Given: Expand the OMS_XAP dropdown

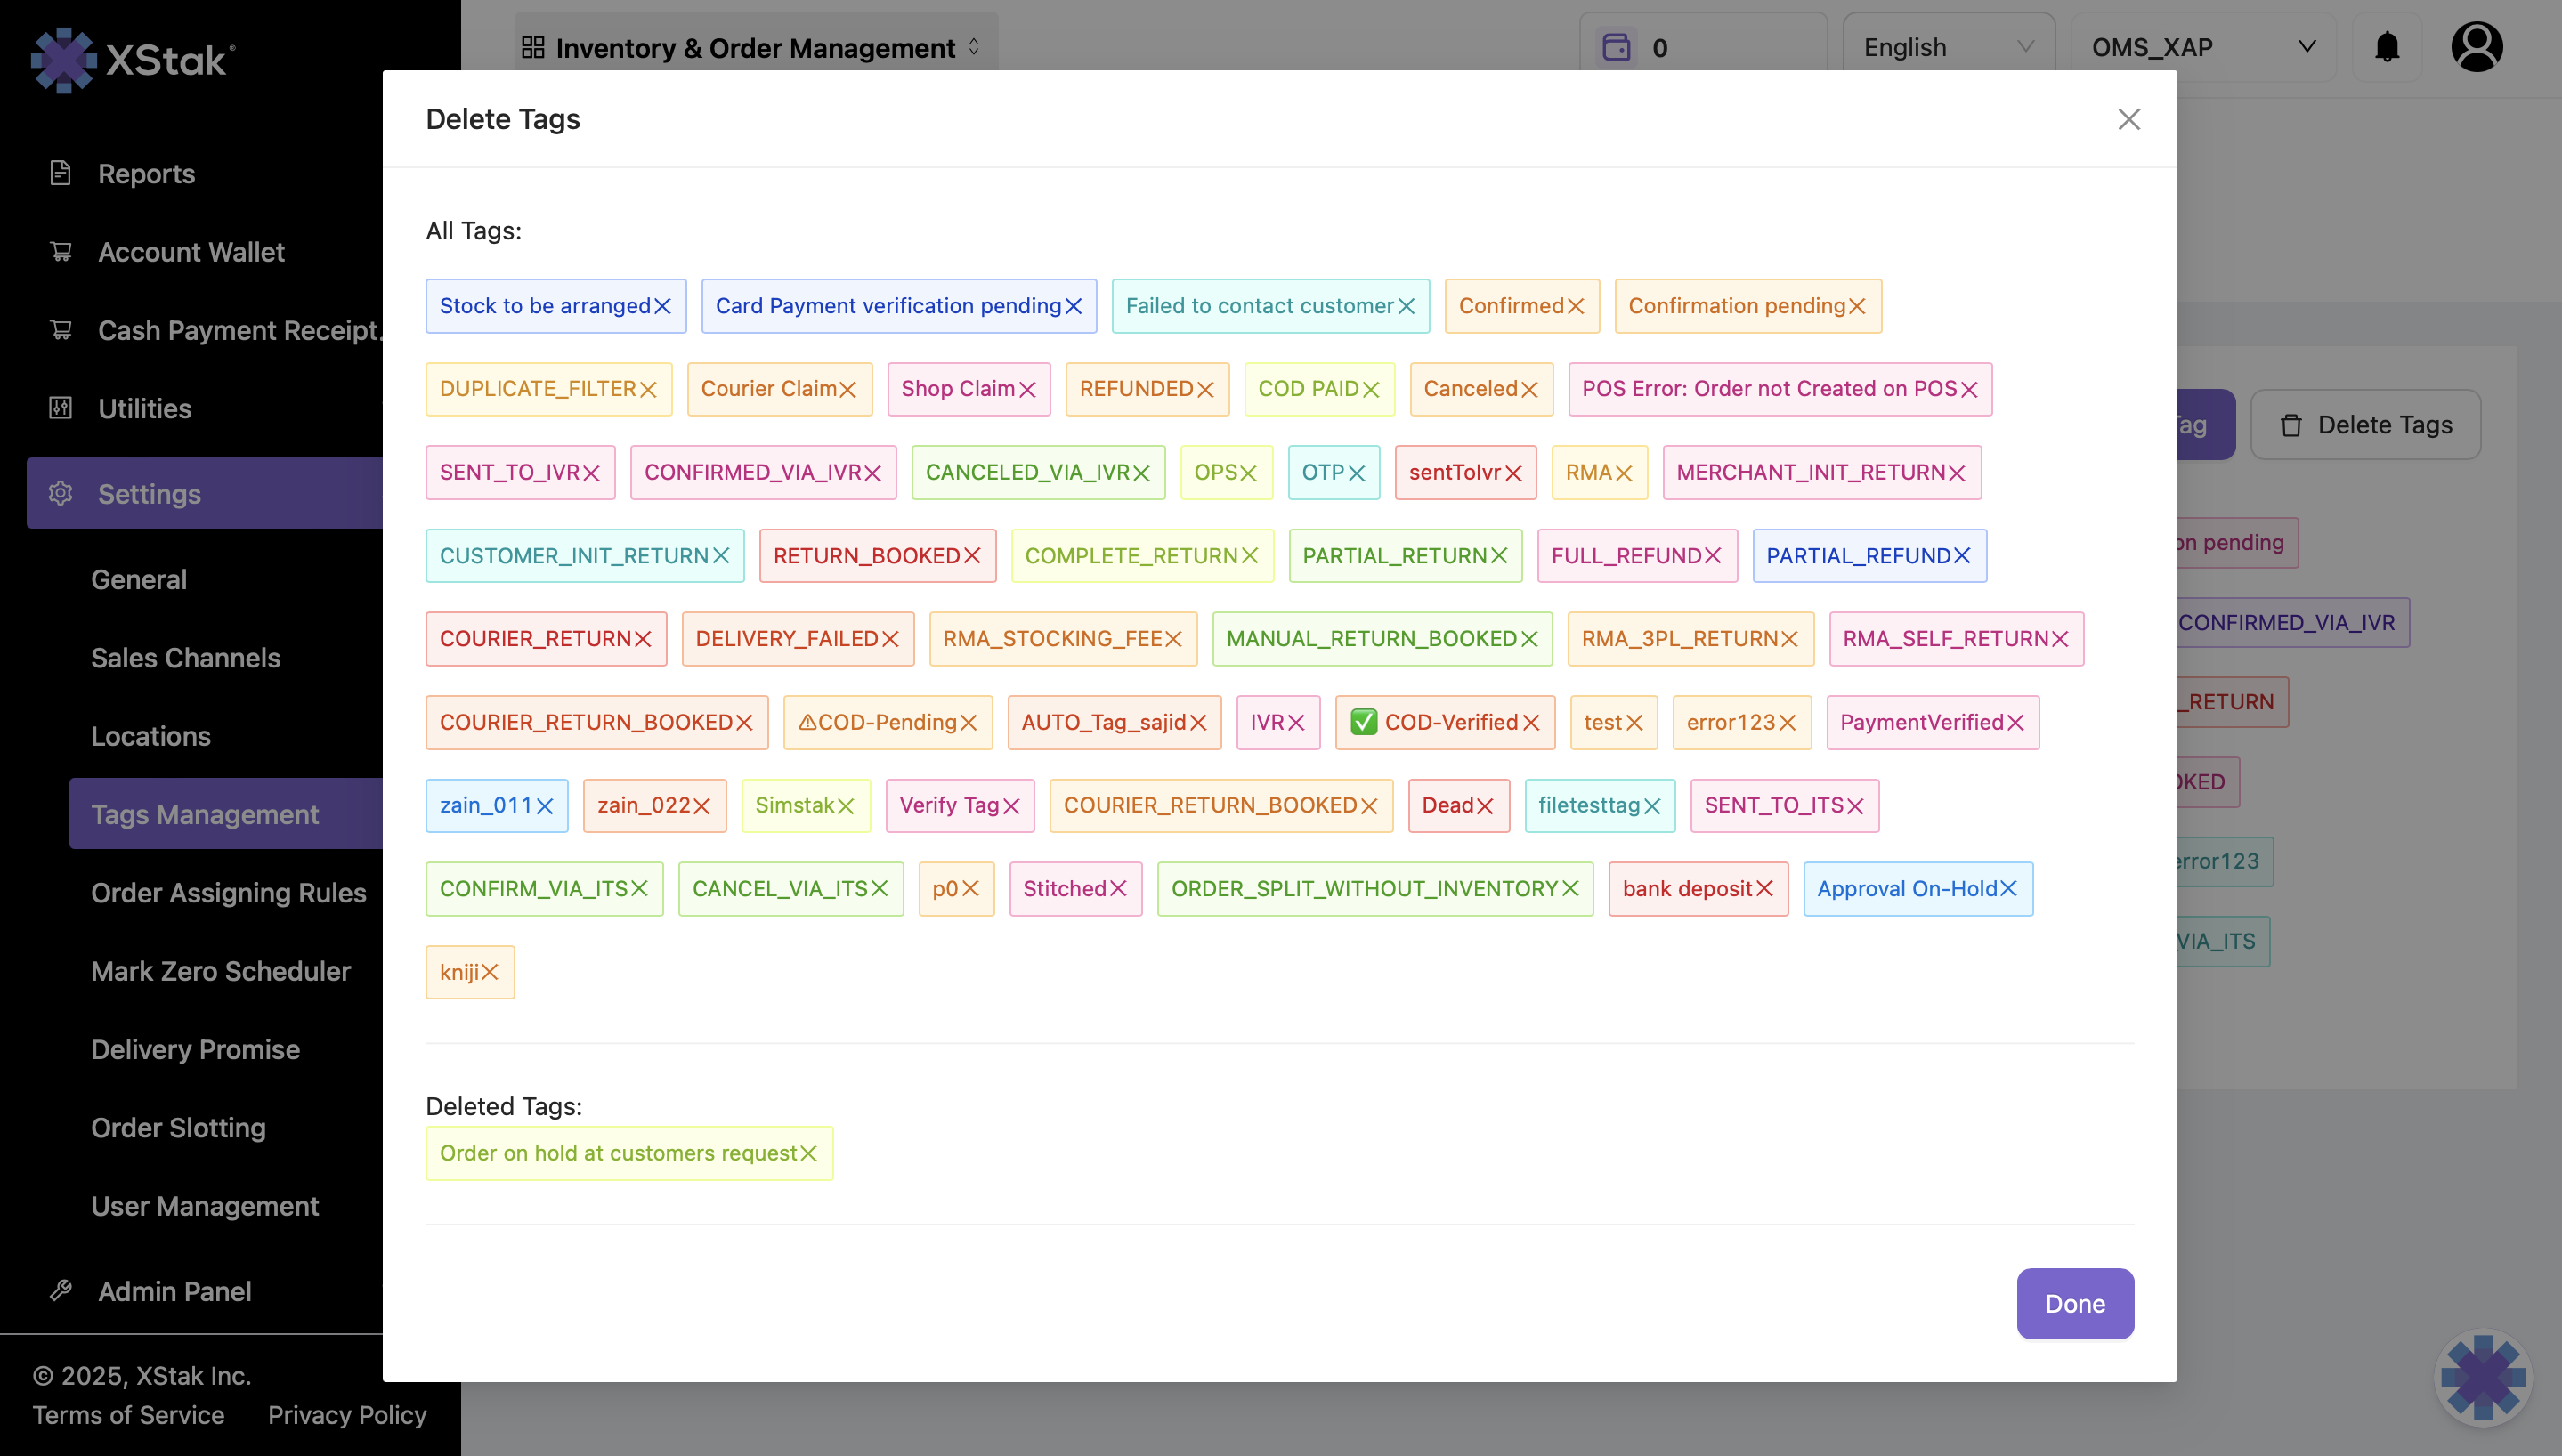Looking at the screenshot, I should pos(2205,46).
